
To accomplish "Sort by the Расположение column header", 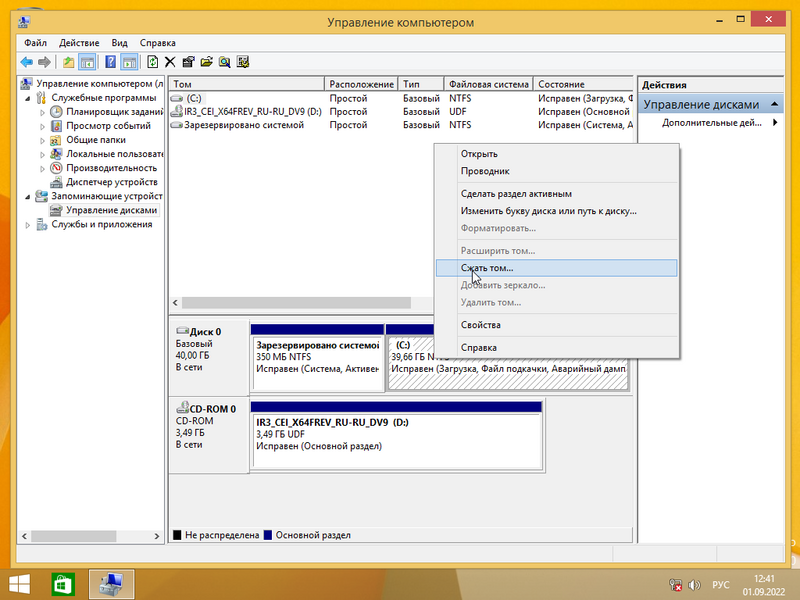I will (361, 84).
